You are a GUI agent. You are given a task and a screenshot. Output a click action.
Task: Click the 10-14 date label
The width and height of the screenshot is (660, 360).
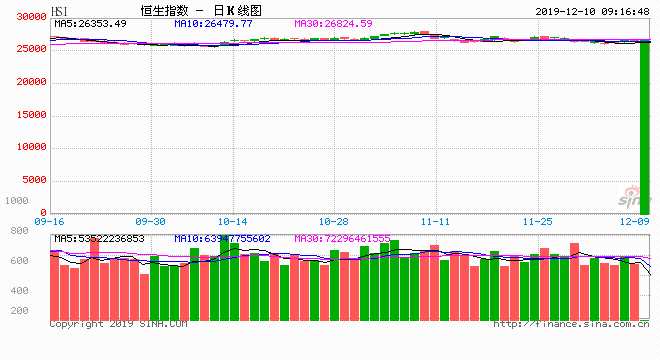(x=233, y=221)
